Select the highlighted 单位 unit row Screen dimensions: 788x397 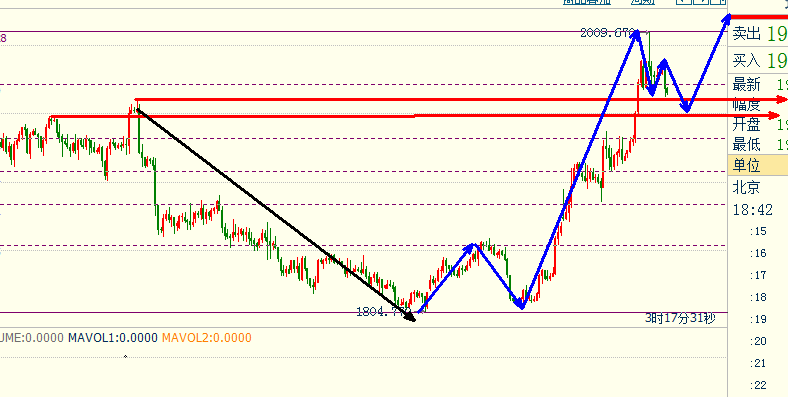point(758,165)
